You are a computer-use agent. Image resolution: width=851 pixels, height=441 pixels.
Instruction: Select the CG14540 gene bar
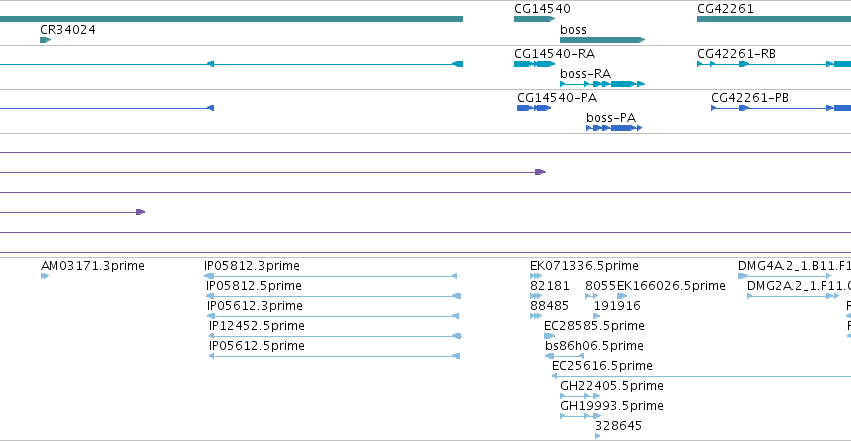[x=534, y=19]
